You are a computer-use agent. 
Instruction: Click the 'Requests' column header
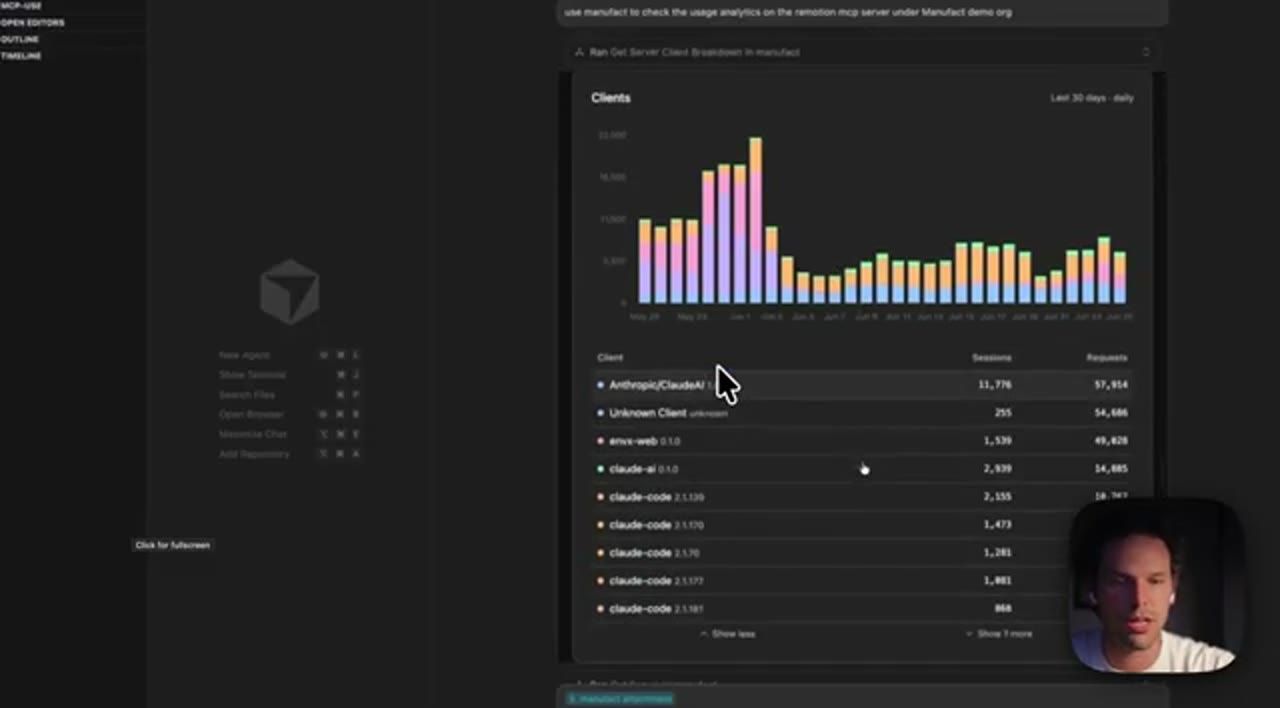tap(1107, 357)
